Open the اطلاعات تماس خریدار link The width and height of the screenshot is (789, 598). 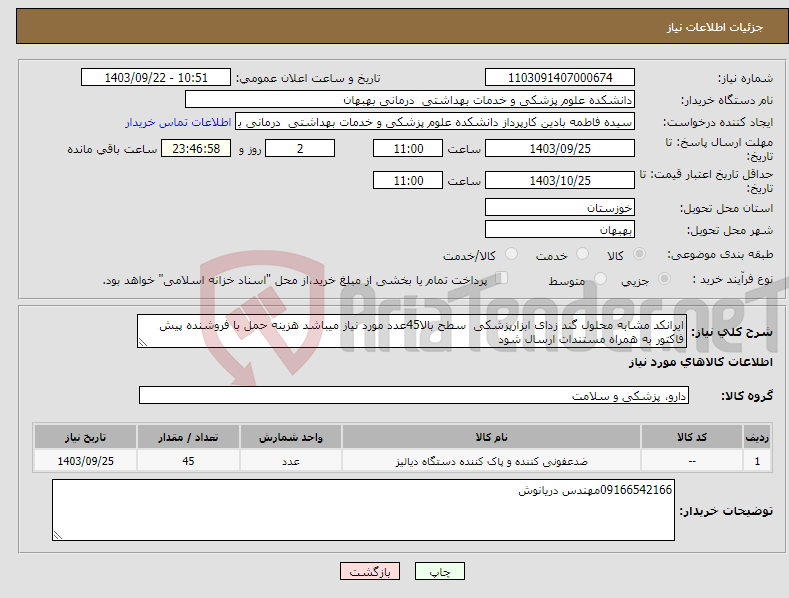[x=178, y=122]
